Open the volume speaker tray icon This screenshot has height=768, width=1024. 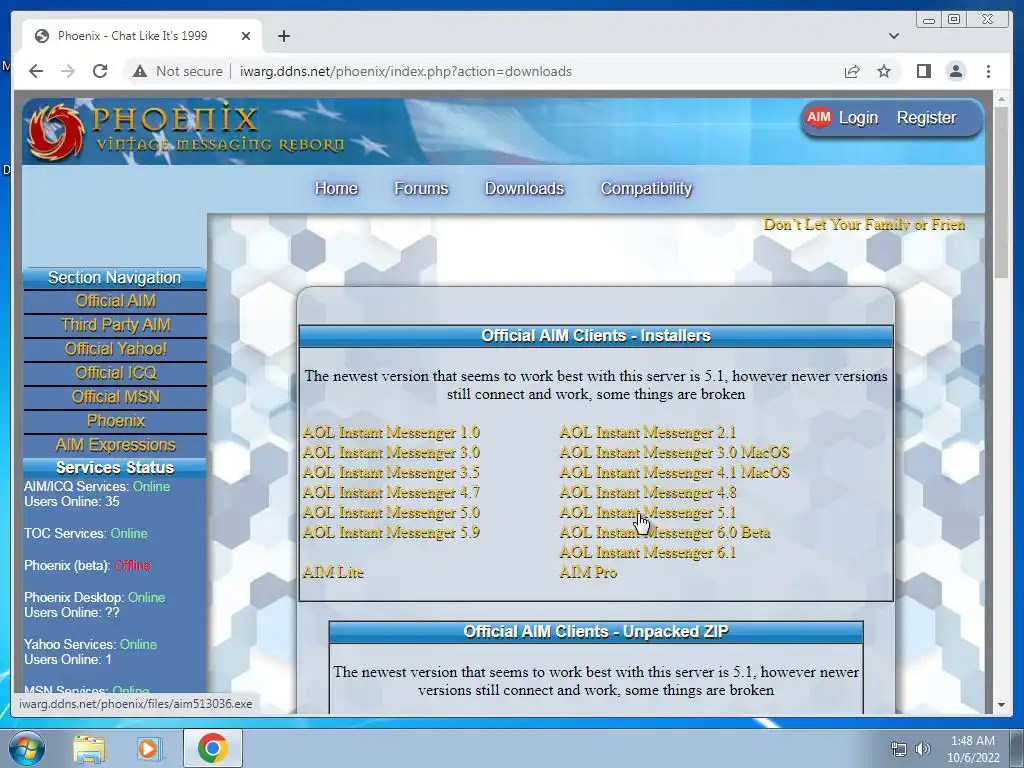click(x=923, y=749)
